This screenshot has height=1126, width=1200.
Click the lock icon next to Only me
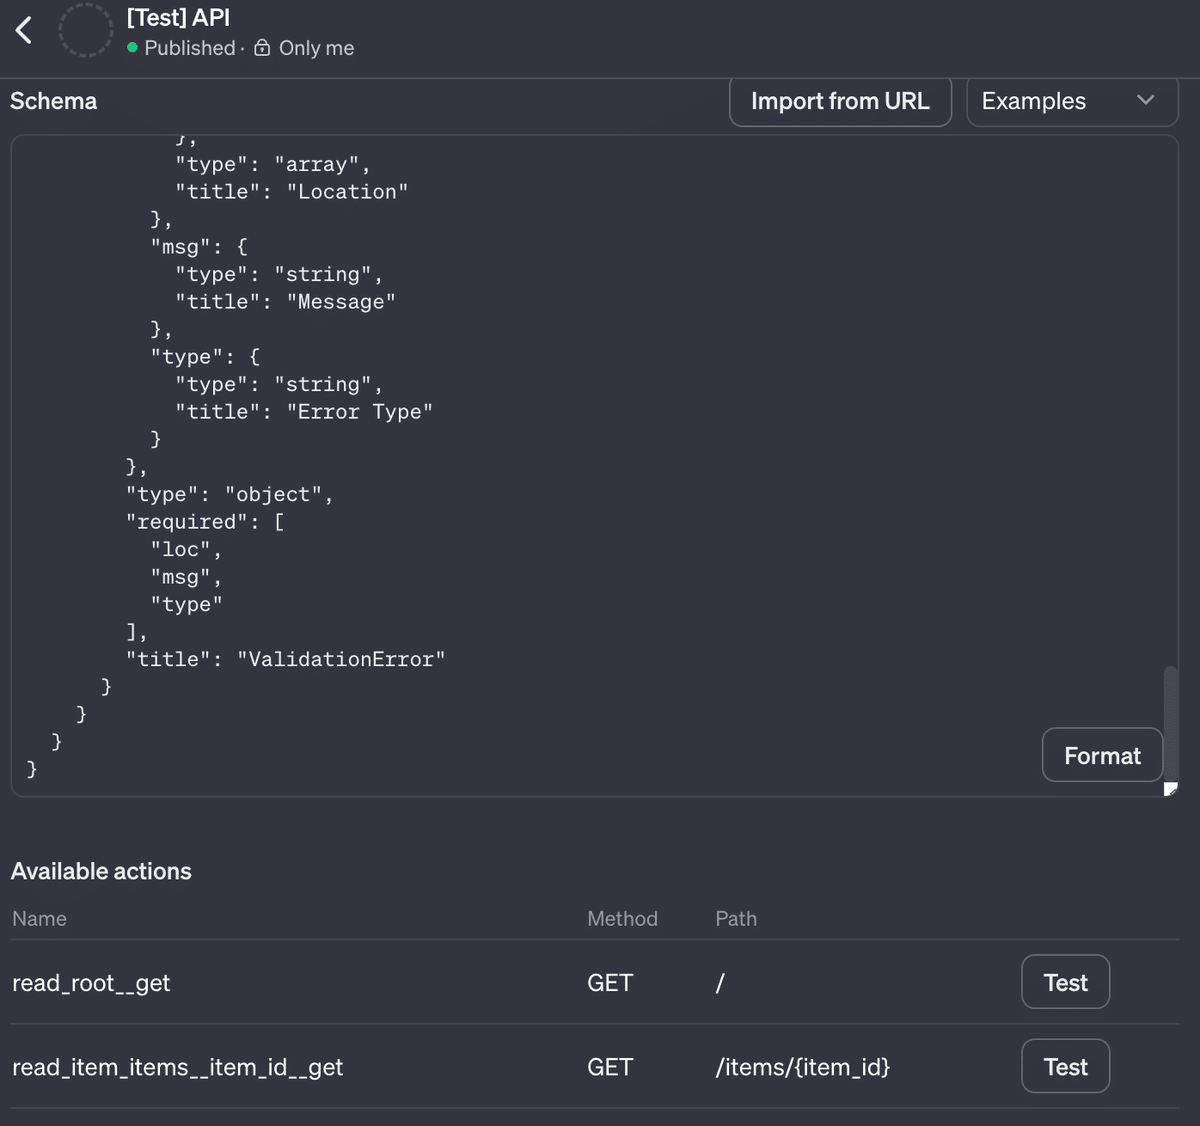[x=262, y=48]
